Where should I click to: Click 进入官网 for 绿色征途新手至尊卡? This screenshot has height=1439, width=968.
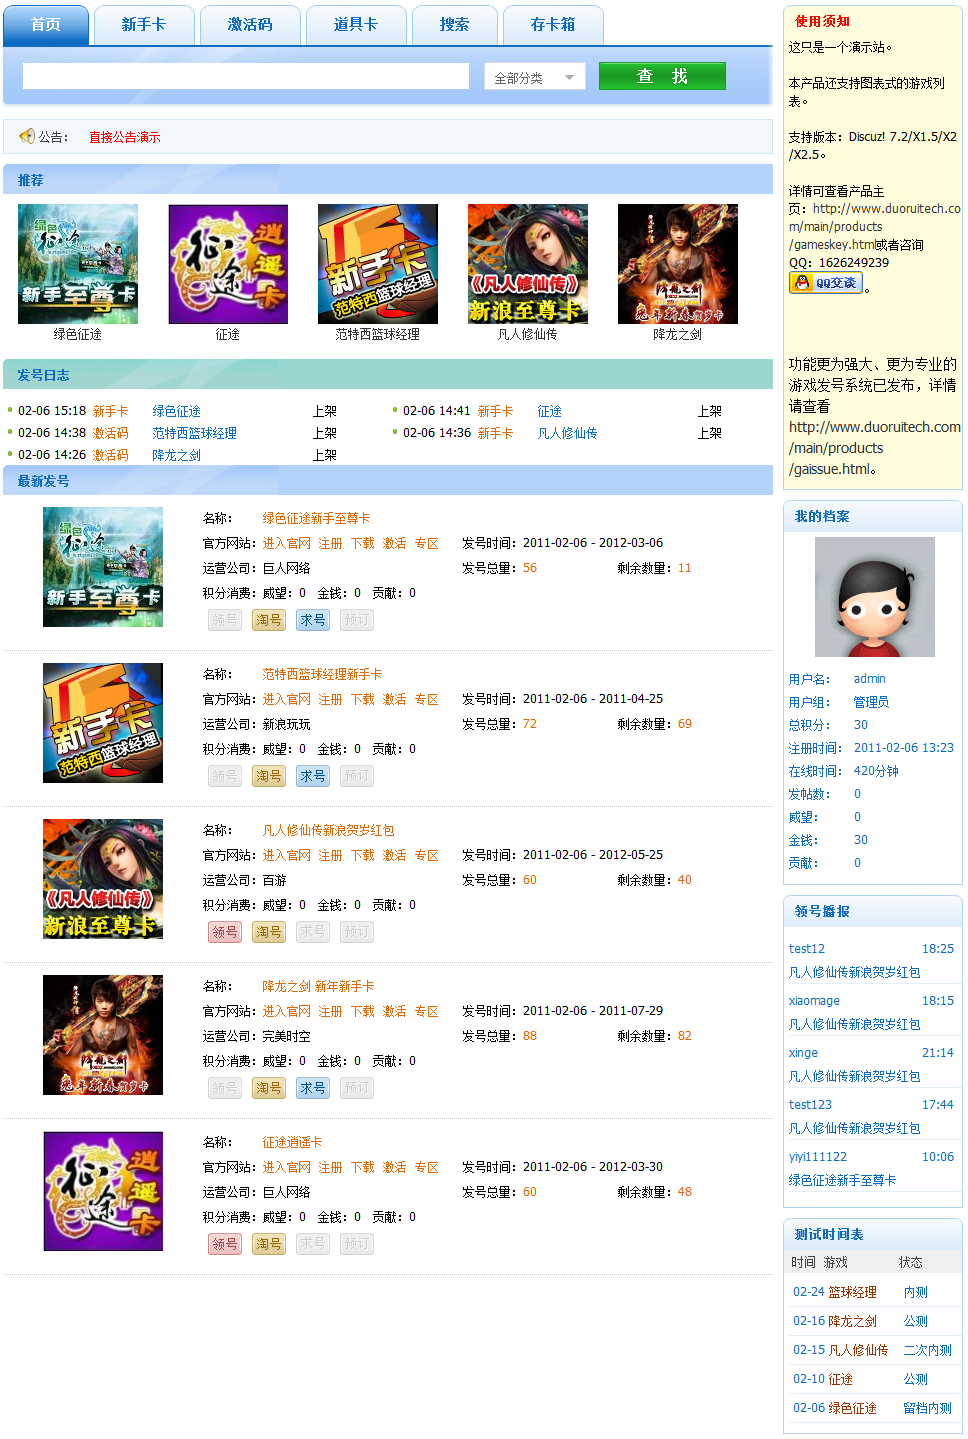[287, 543]
